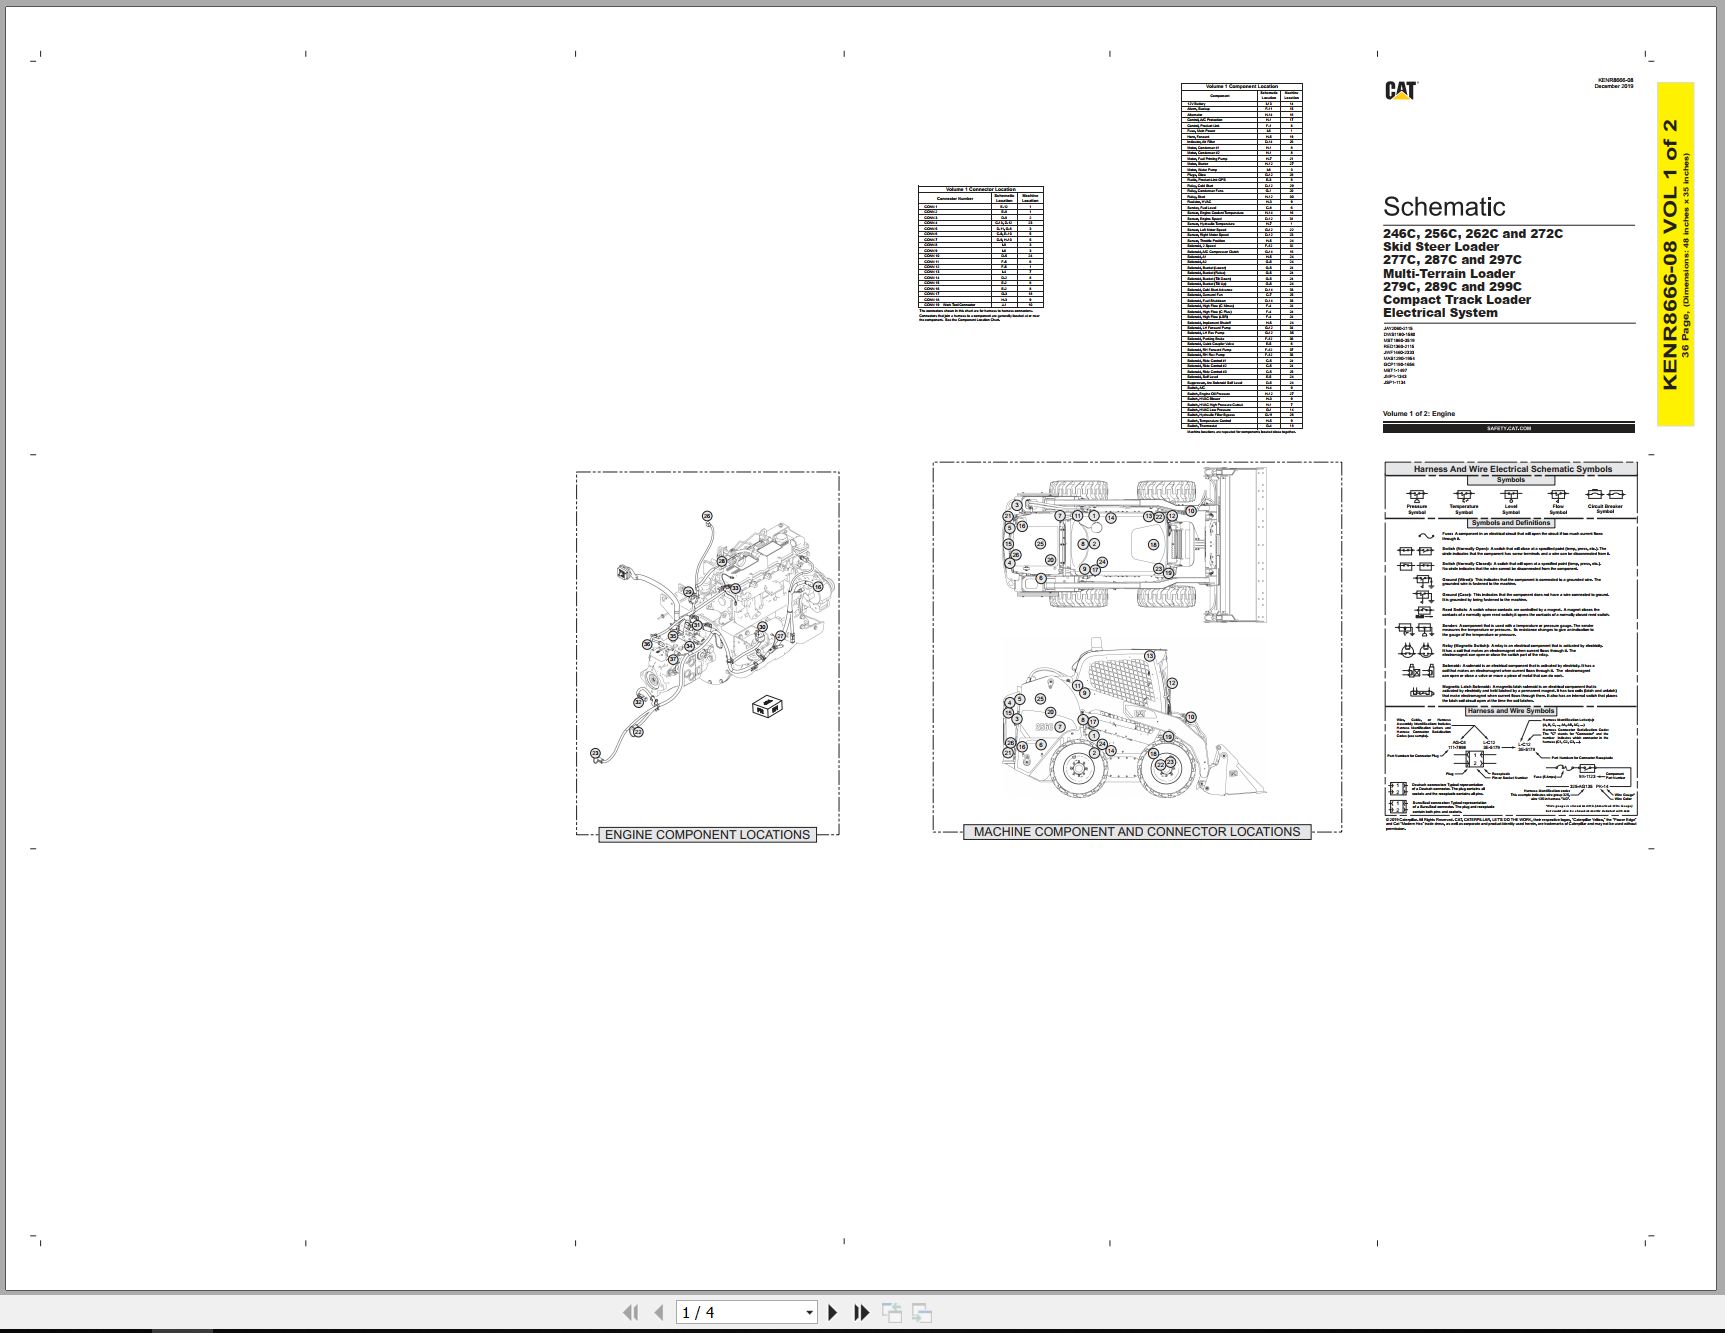Viewport: 1725px width, 1333px height.
Task: Open the page number dropdown arrow
Action: 809,1312
